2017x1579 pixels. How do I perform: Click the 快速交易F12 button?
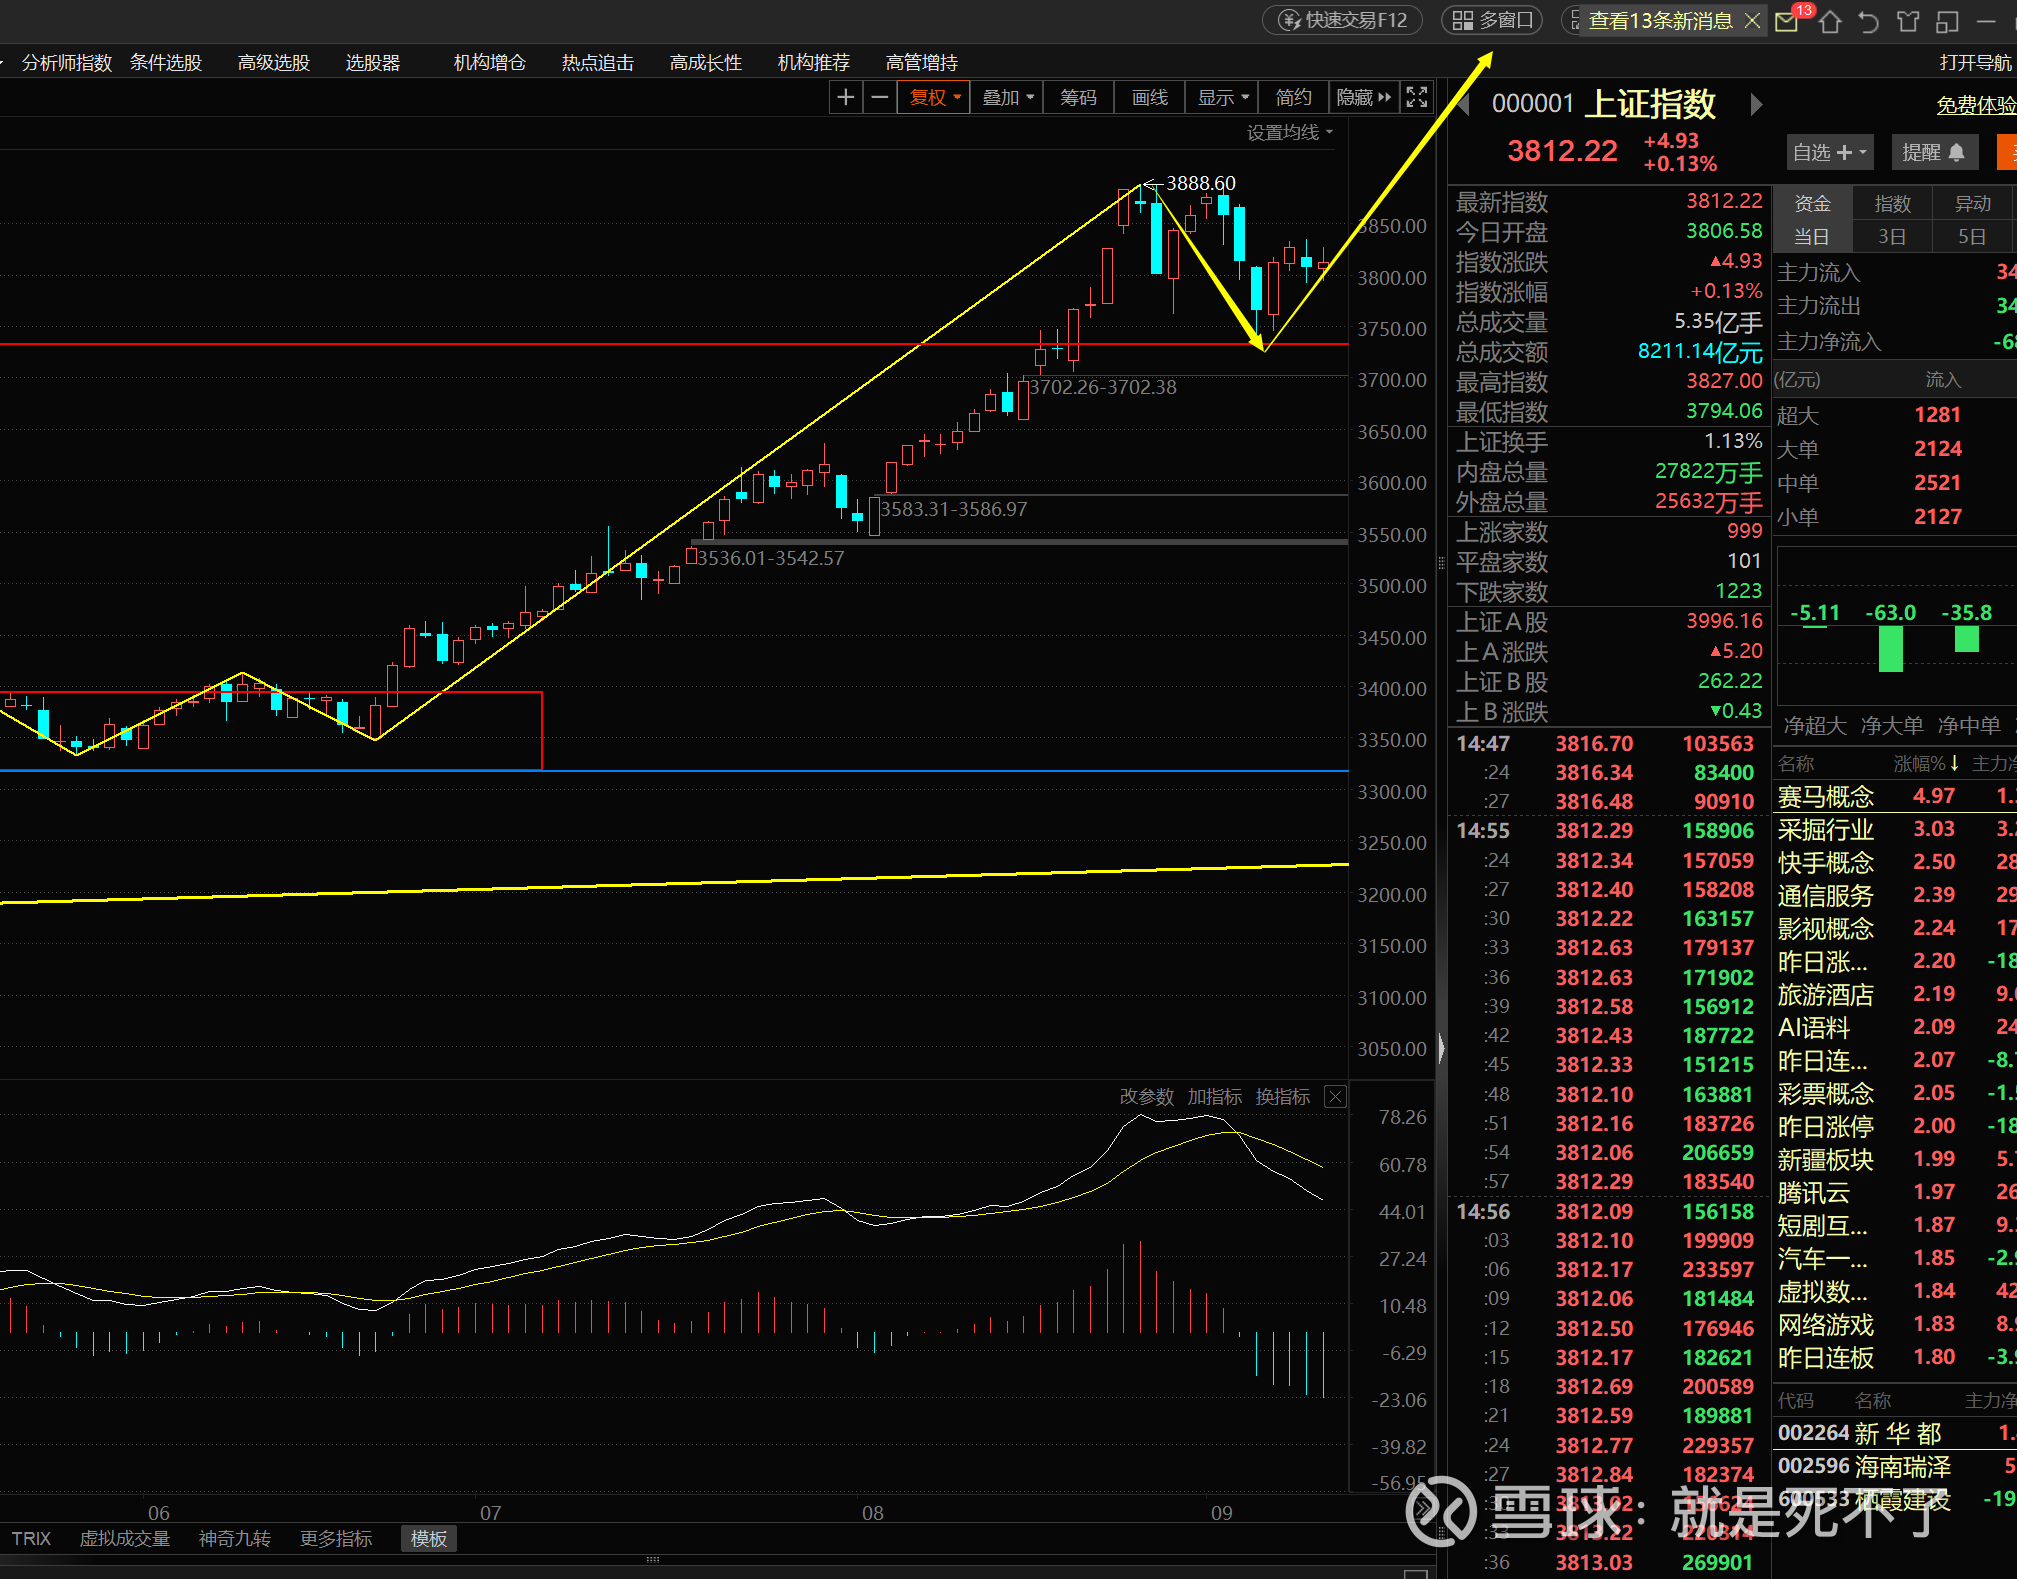coord(1343,20)
